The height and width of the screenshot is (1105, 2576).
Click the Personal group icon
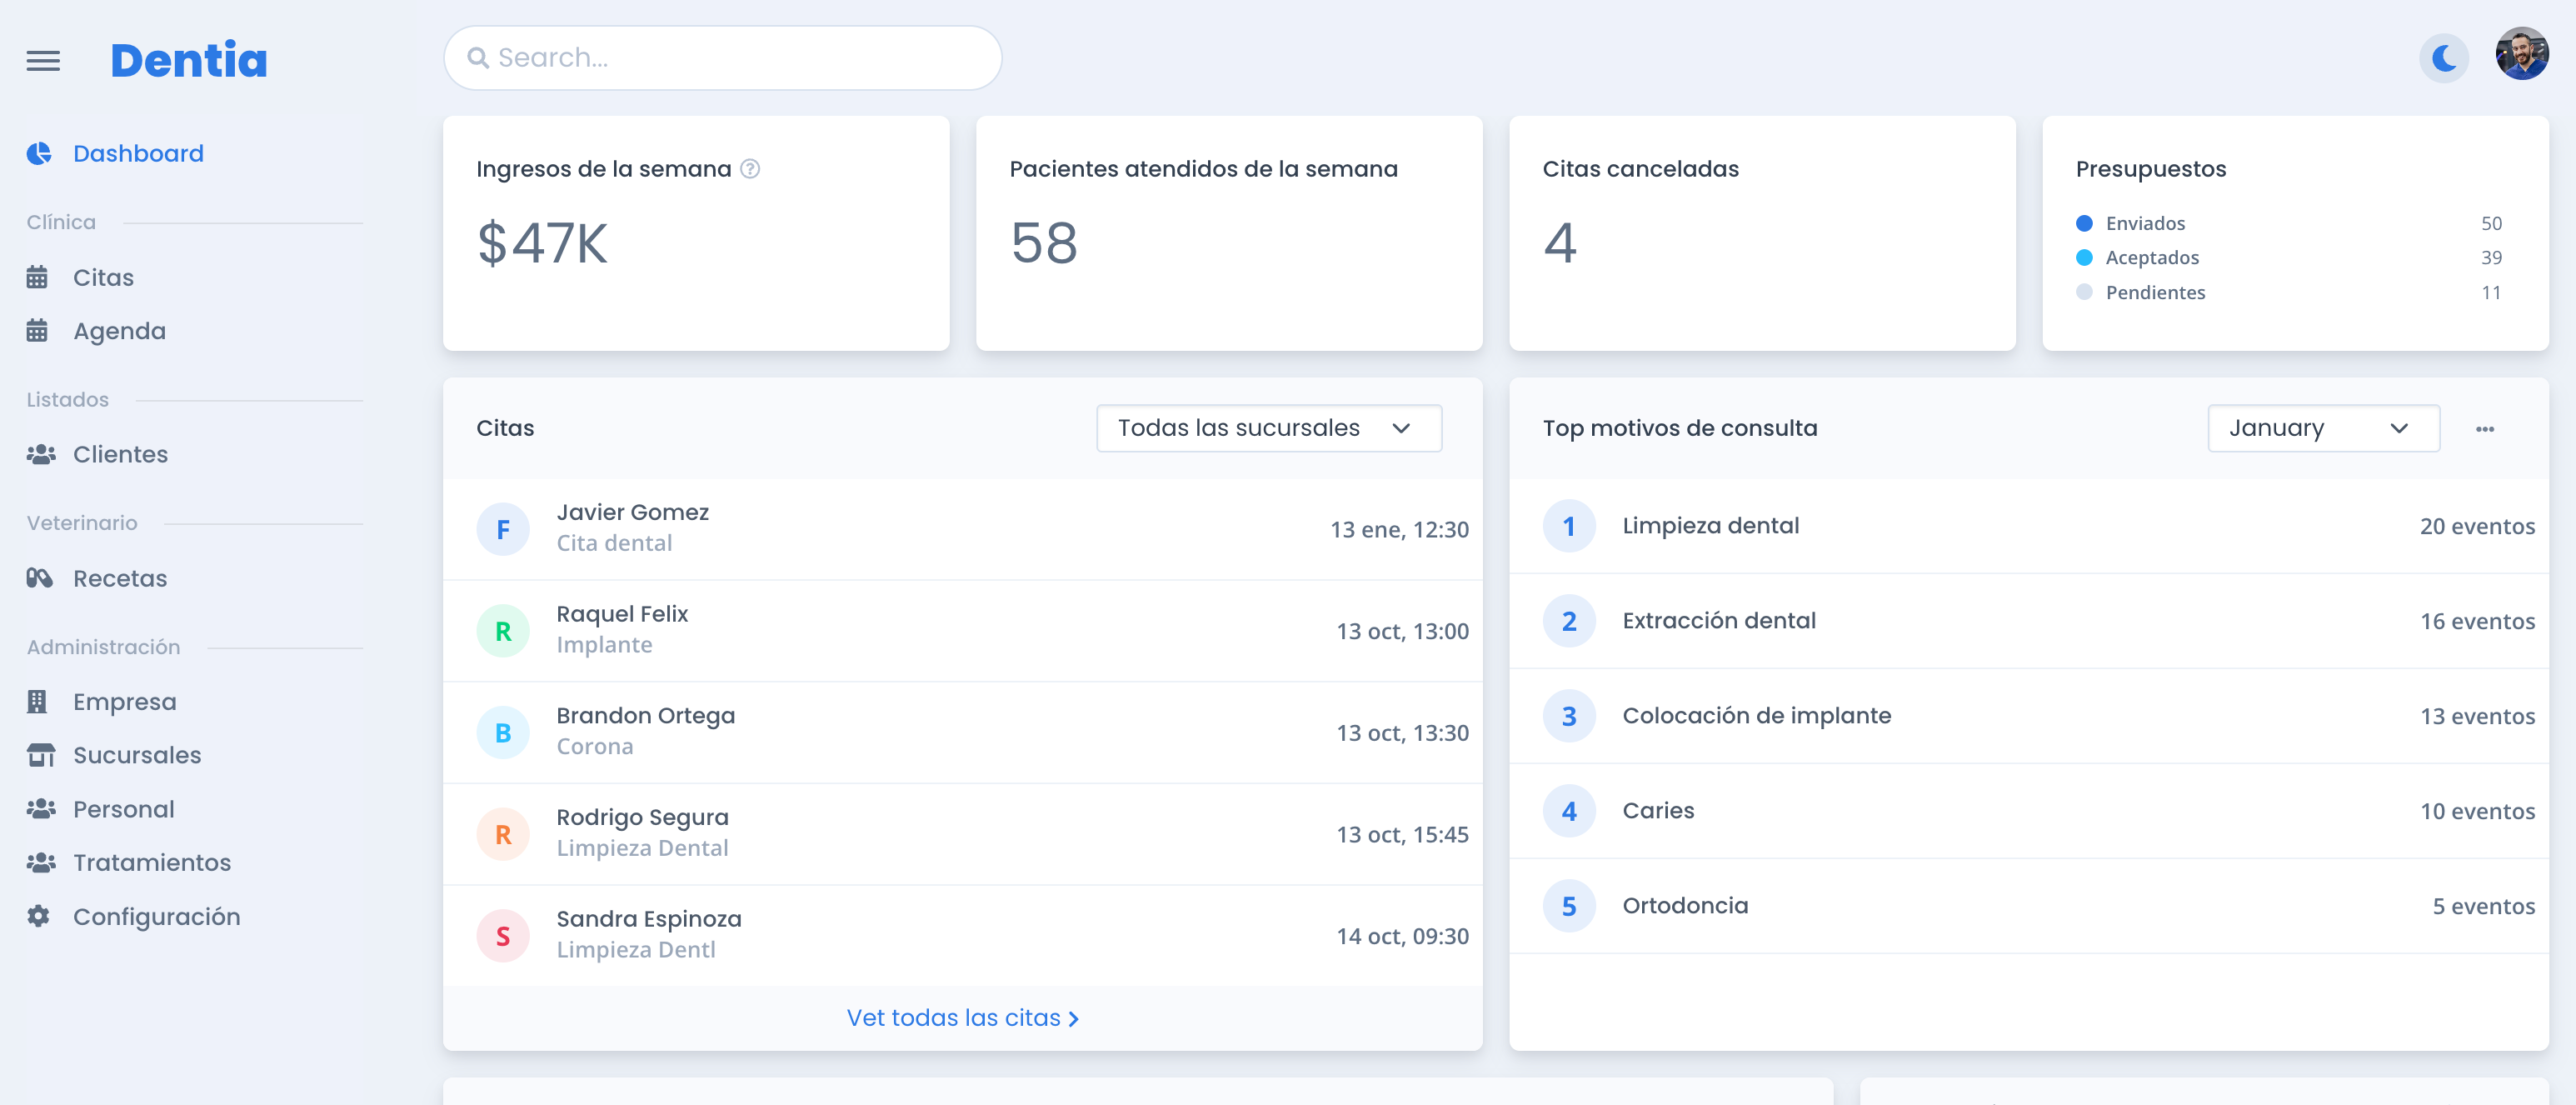[x=41, y=809]
